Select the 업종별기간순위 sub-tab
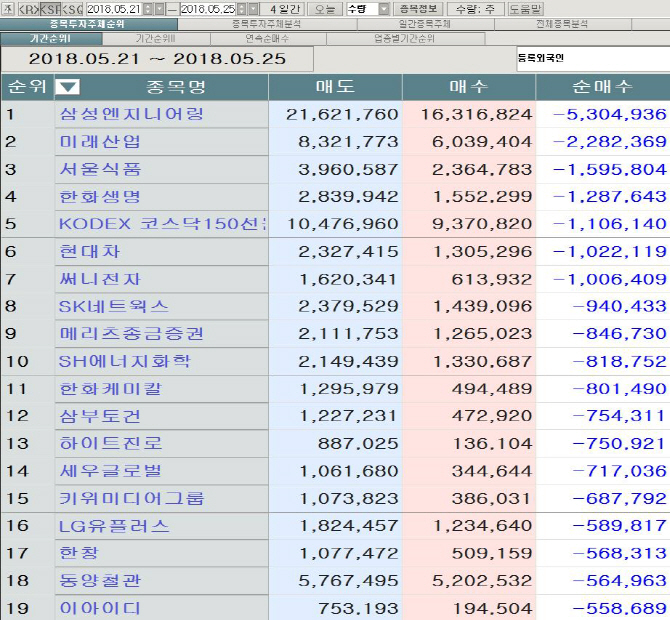The image size is (670, 620). 405,39
